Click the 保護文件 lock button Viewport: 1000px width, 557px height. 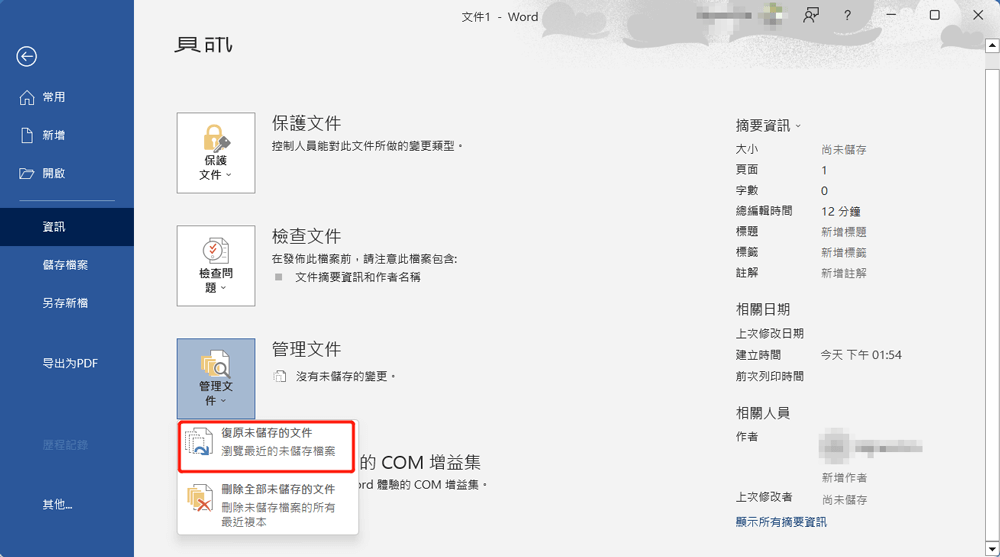(x=216, y=153)
